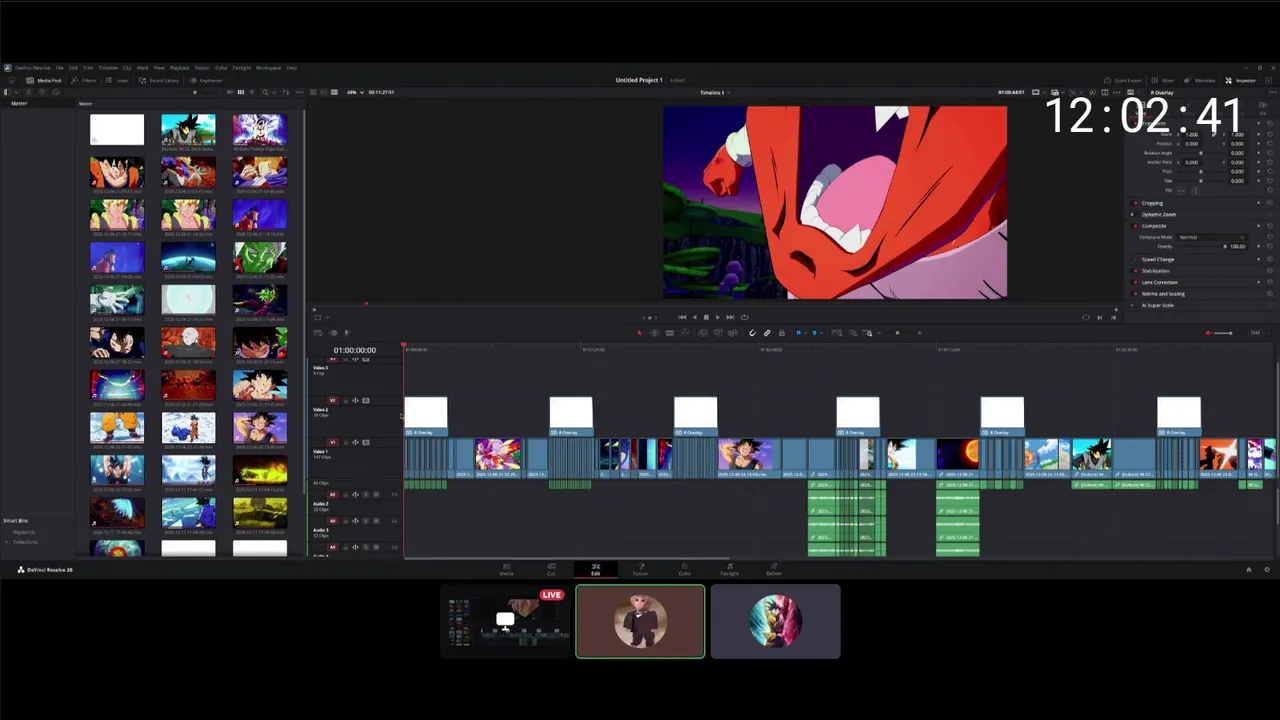Add a flag with the Flag icon

tap(799, 333)
